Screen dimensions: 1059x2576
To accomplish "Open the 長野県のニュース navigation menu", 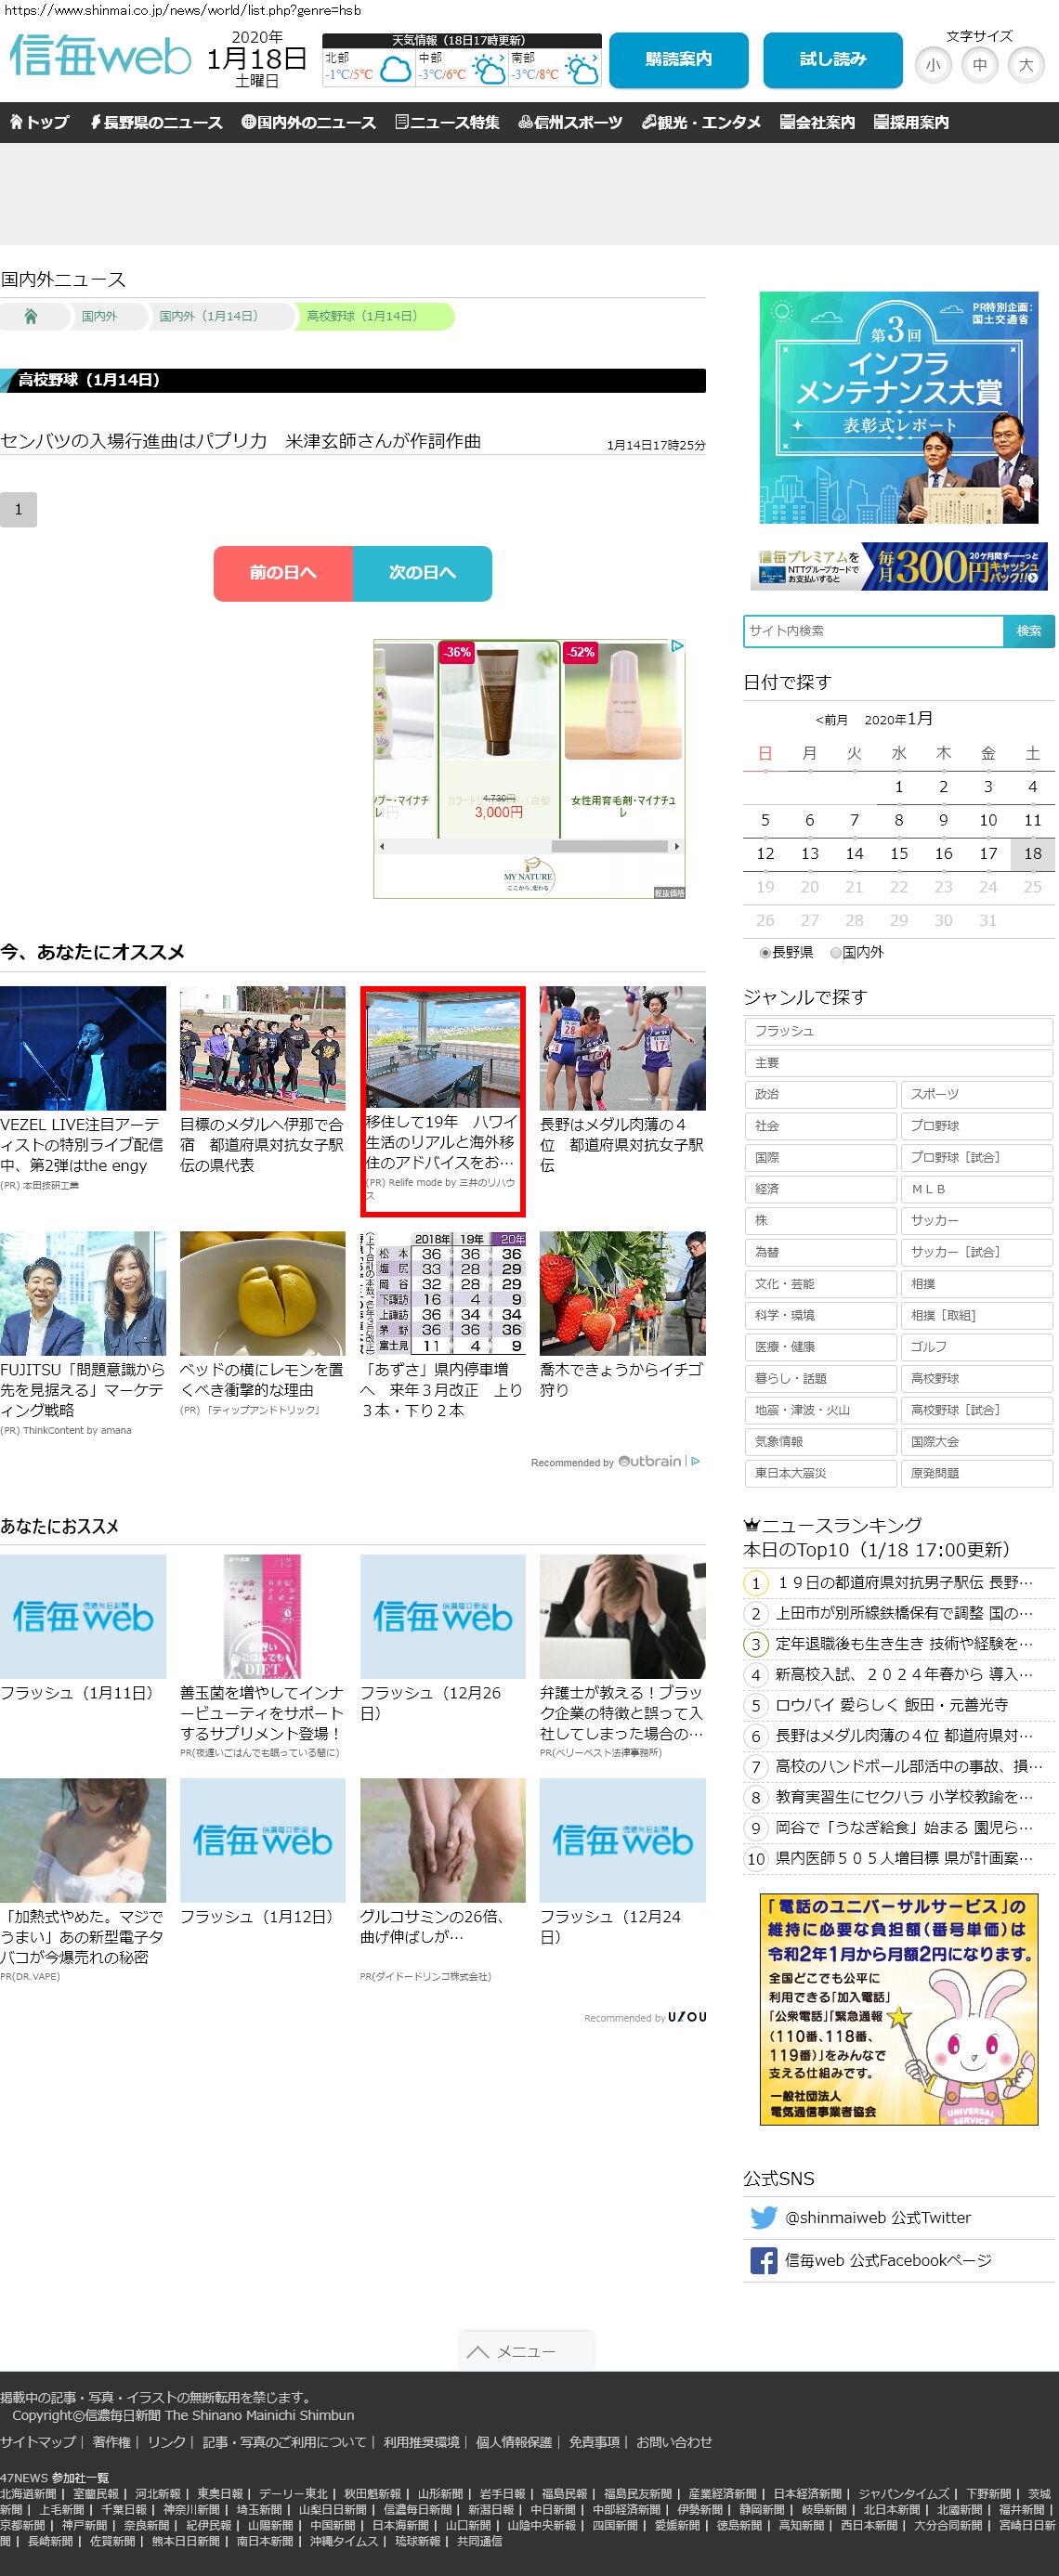I will pyautogui.click(x=156, y=122).
